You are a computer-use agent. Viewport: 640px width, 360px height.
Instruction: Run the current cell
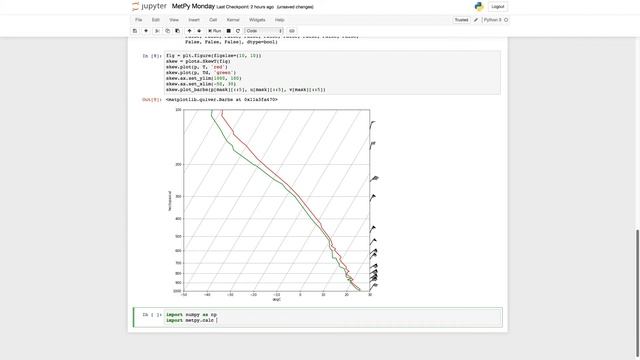(x=214, y=31)
